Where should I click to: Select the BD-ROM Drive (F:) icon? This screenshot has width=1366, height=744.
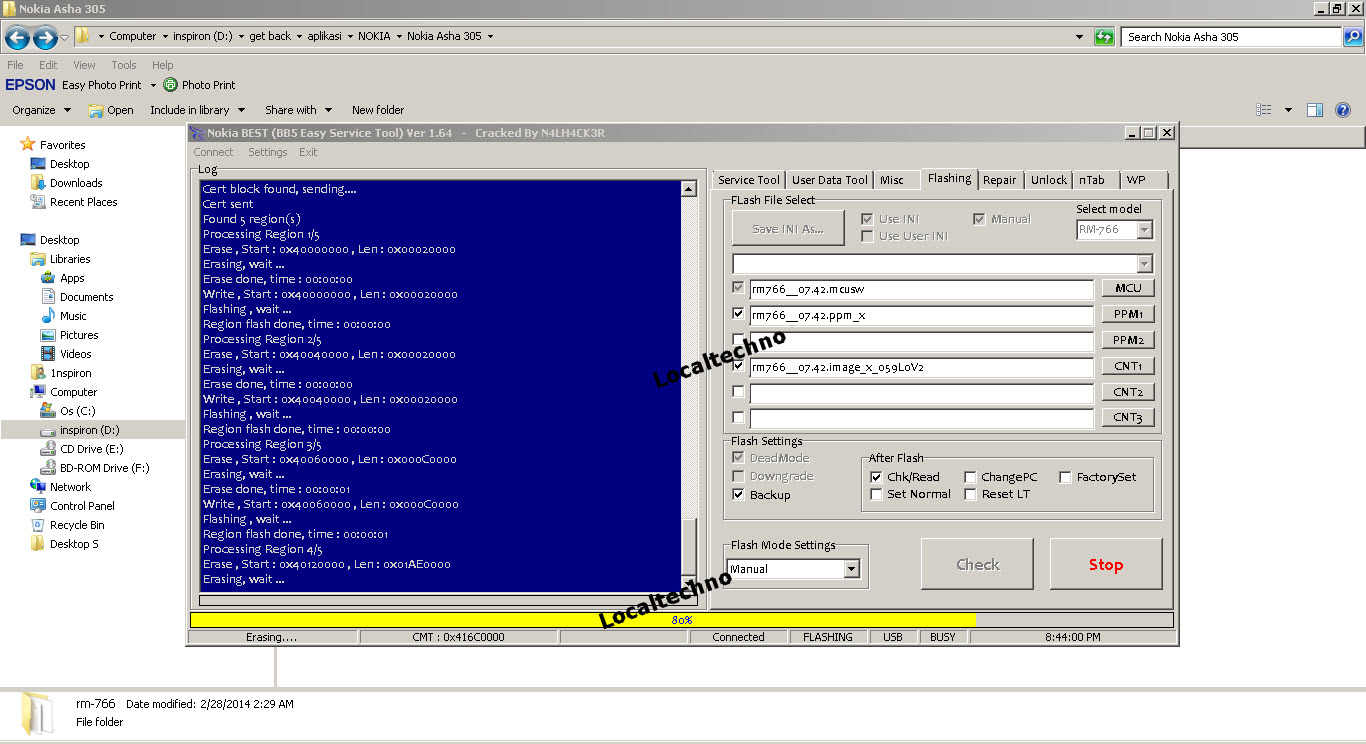coord(48,468)
